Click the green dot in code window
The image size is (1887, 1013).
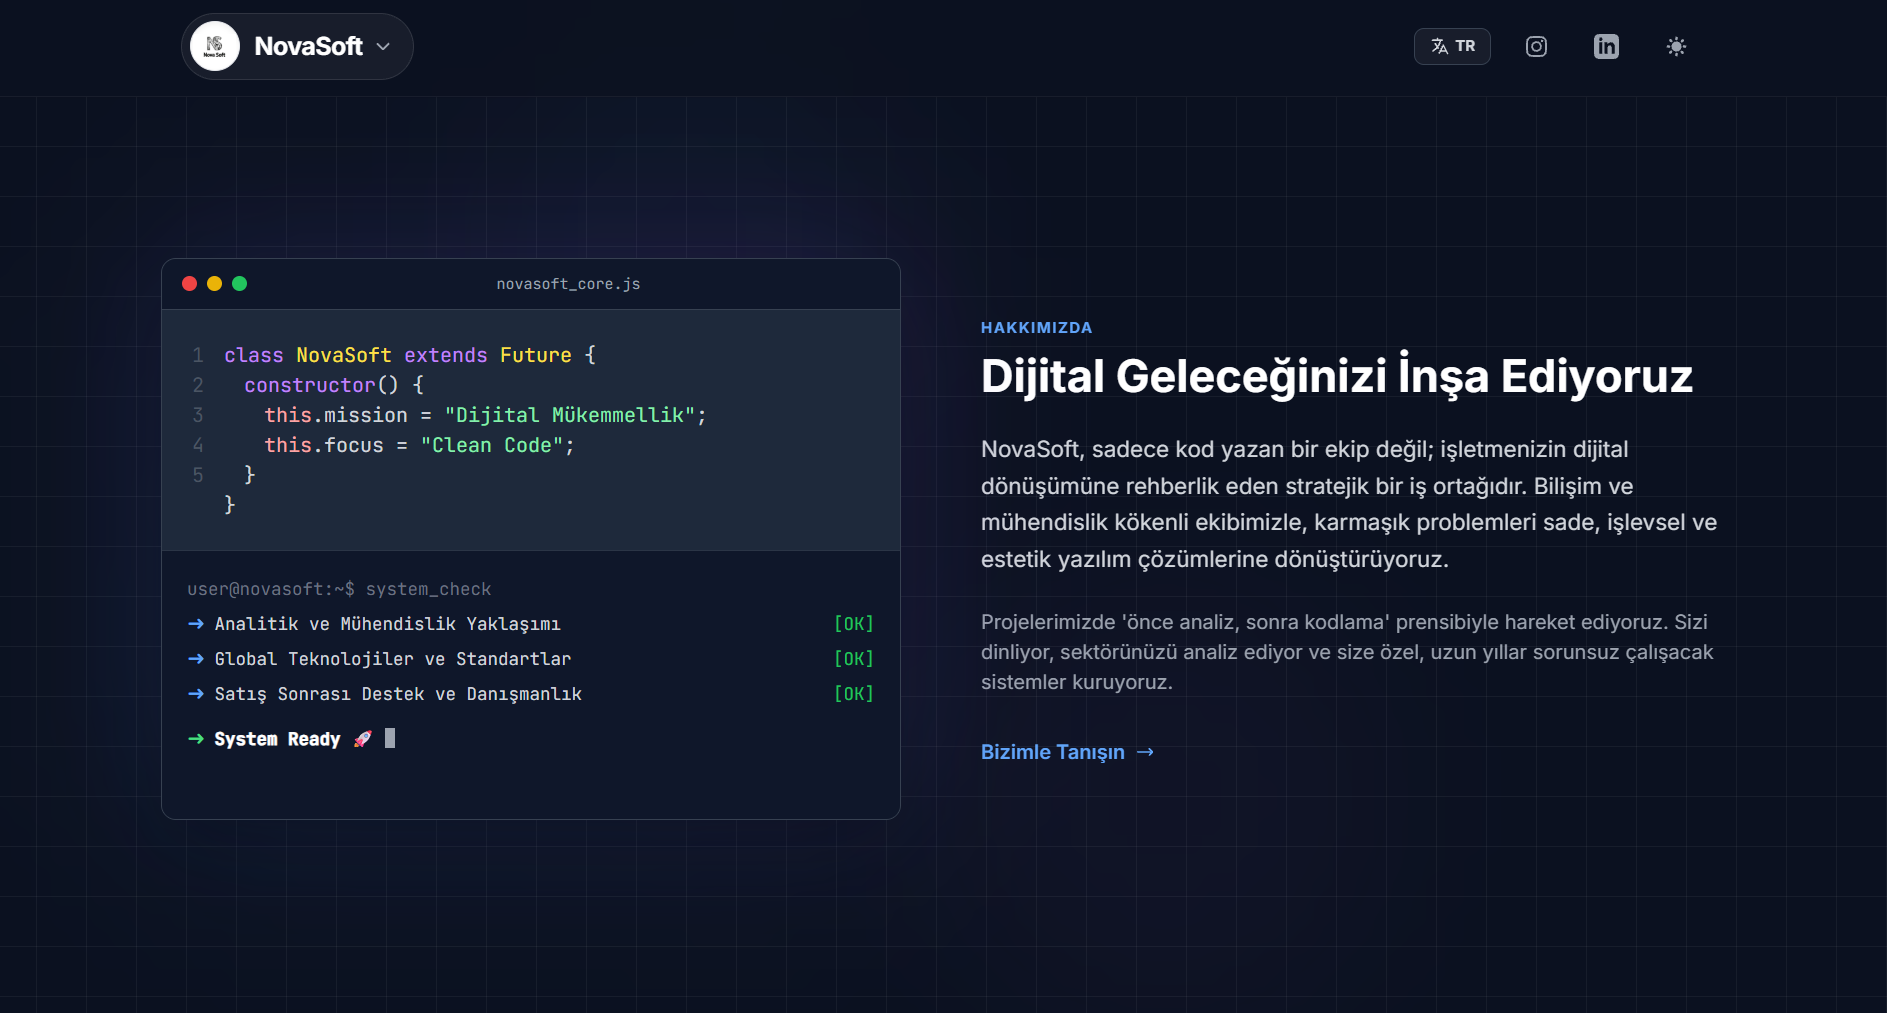[x=239, y=284]
